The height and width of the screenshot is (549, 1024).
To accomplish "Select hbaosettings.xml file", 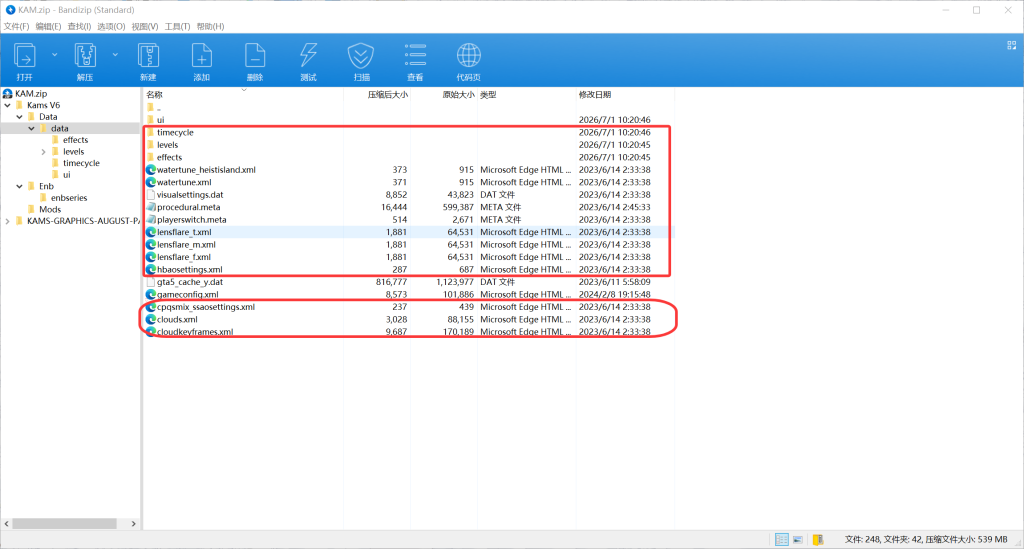I will click(409, 270).
